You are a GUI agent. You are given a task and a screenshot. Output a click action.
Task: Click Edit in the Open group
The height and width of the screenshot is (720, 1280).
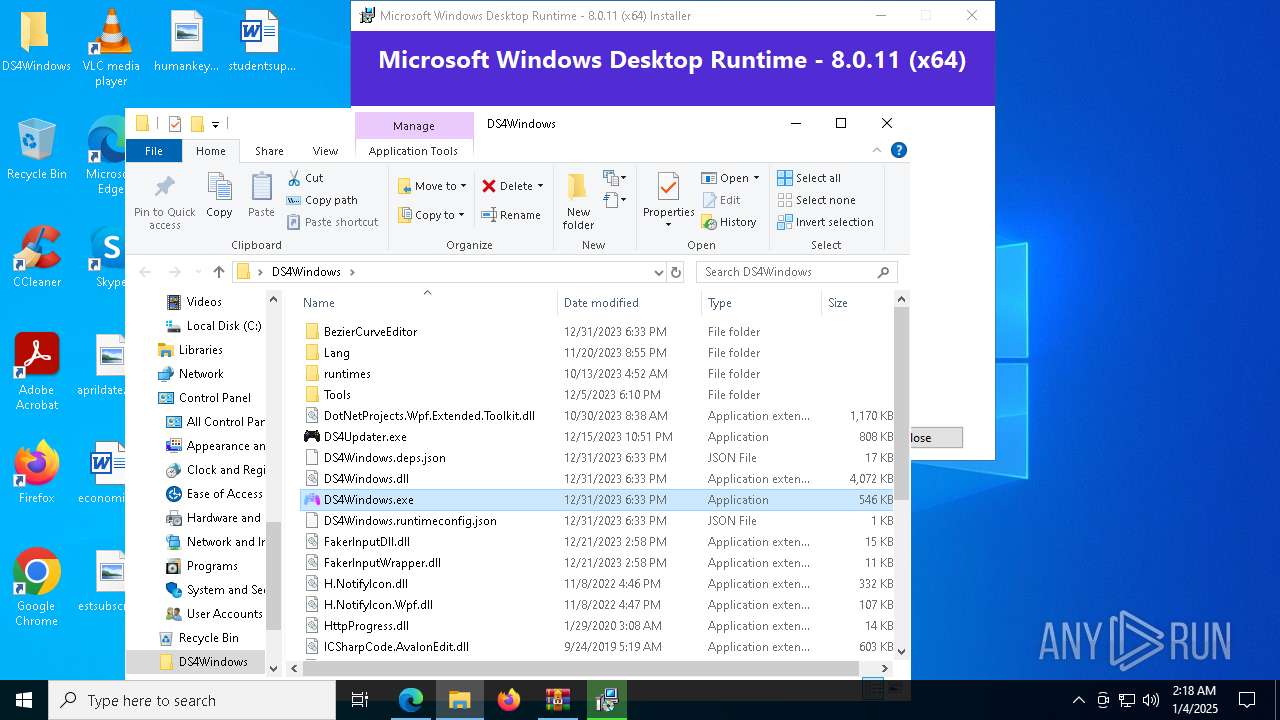tap(721, 200)
